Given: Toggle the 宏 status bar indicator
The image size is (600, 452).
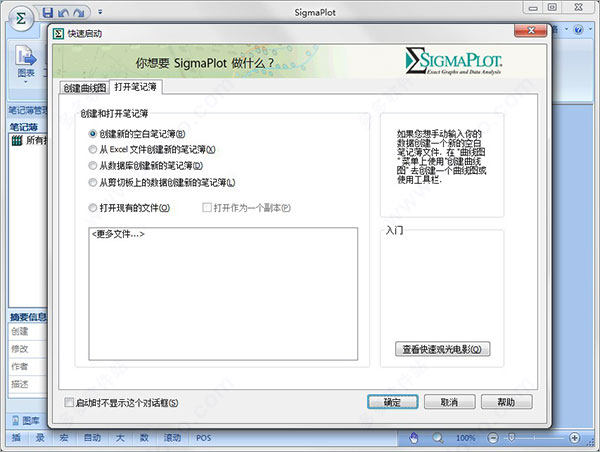Looking at the screenshot, I should (64, 438).
